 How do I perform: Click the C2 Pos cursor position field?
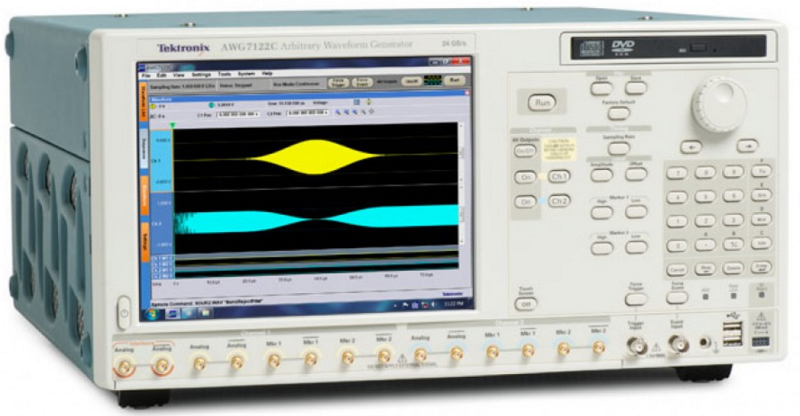[x=309, y=113]
